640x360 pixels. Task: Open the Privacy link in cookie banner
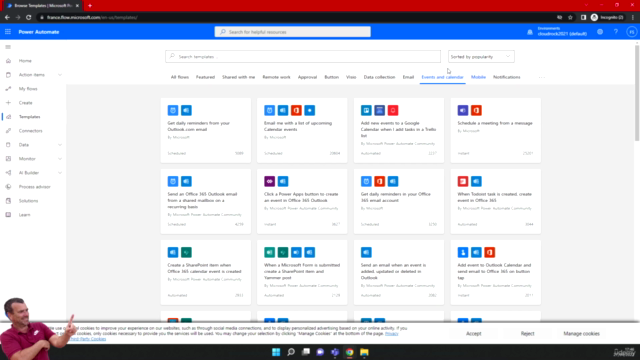(x=391, y=334)
